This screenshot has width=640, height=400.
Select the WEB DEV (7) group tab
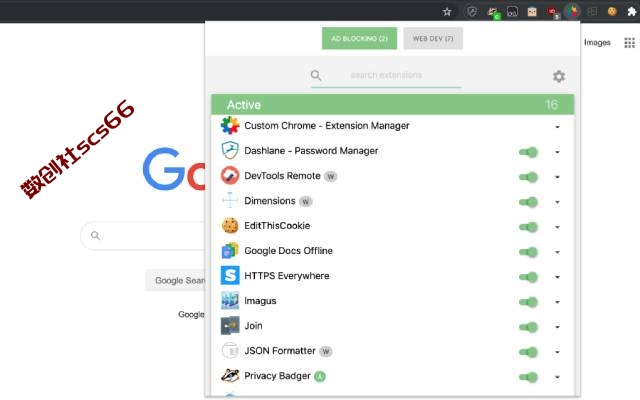tap(433, 38)
